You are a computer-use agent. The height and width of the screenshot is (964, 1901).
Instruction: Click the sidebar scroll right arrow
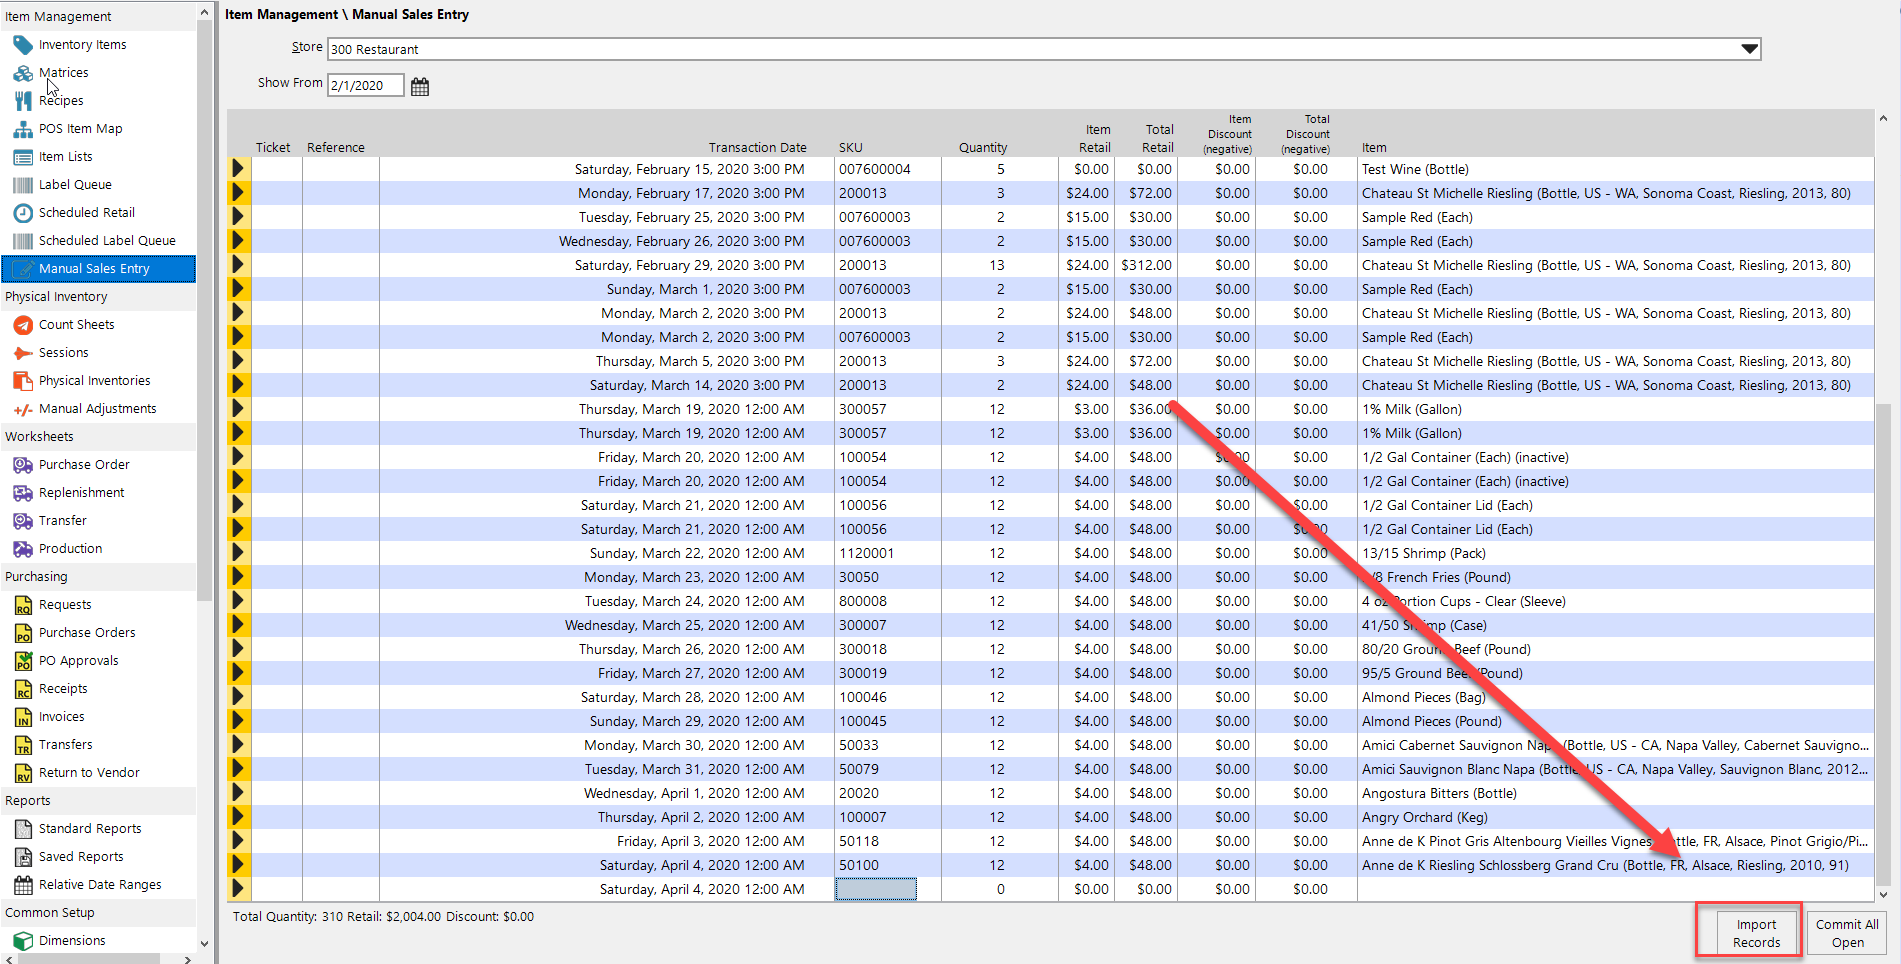(189, 959)
